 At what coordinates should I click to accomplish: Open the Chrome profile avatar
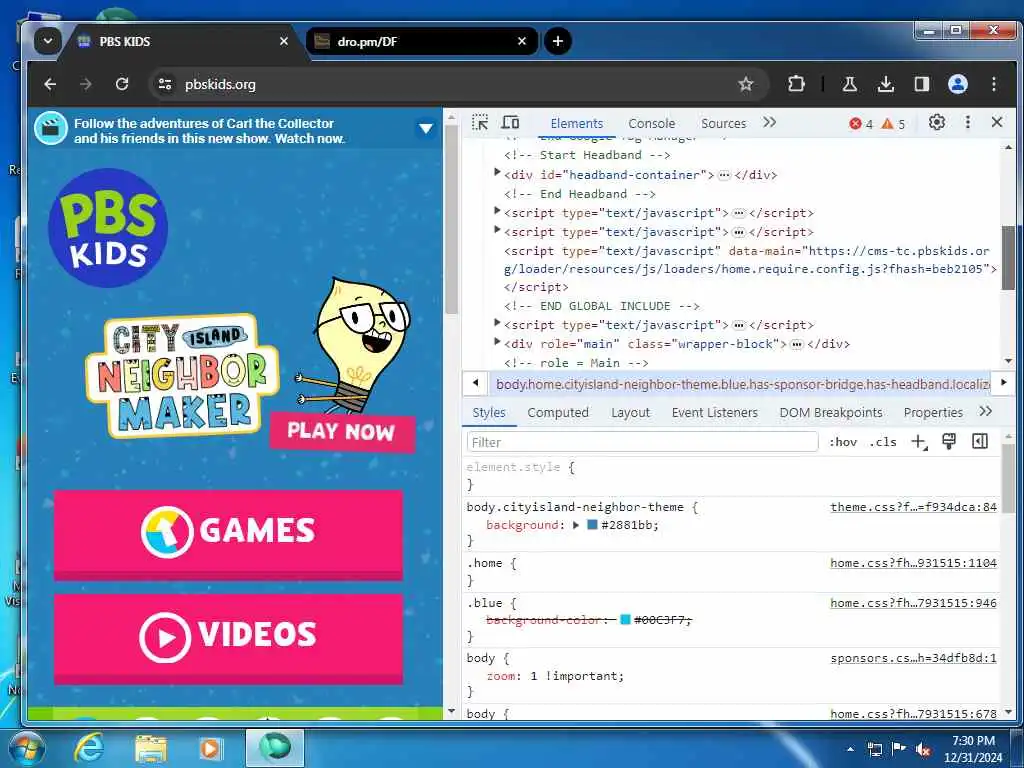pos(958,84)
